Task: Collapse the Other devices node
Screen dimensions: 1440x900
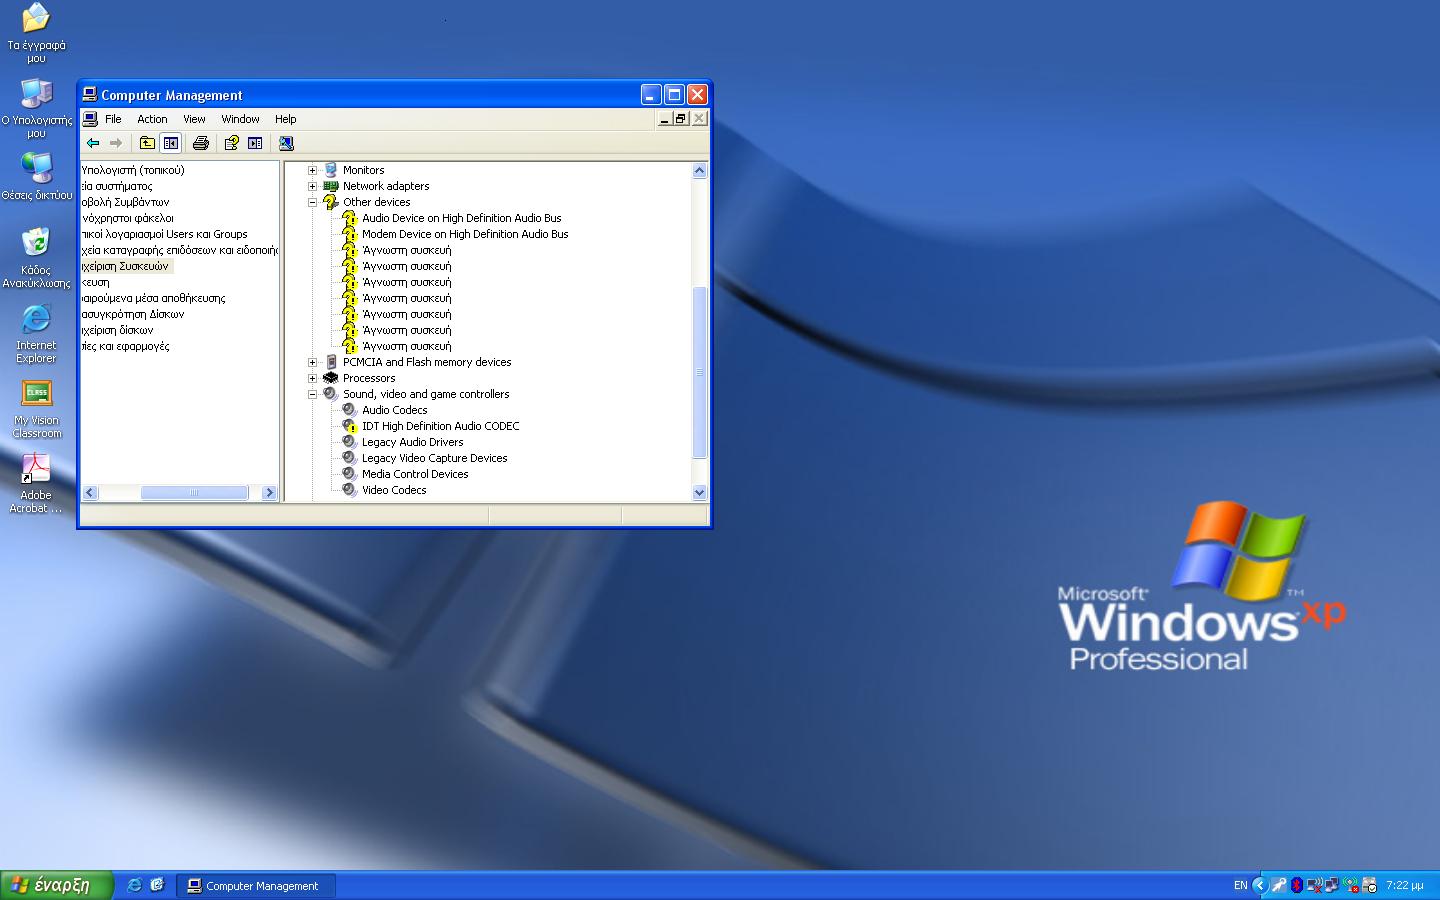Action: [312, 202]
